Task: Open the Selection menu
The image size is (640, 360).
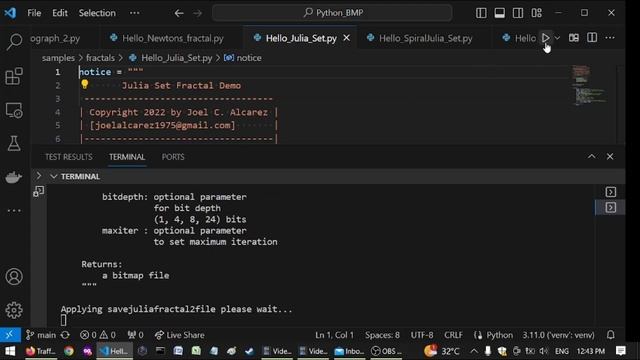Action: click(x=97, y=13)
